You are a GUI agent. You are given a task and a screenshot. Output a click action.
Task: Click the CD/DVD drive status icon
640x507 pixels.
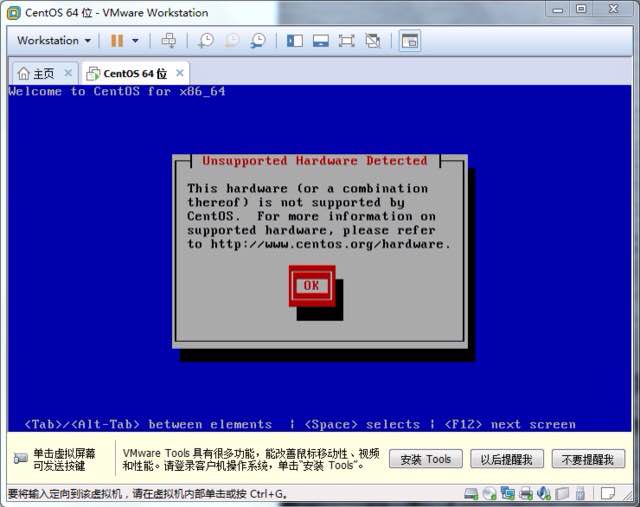[489, 494]
